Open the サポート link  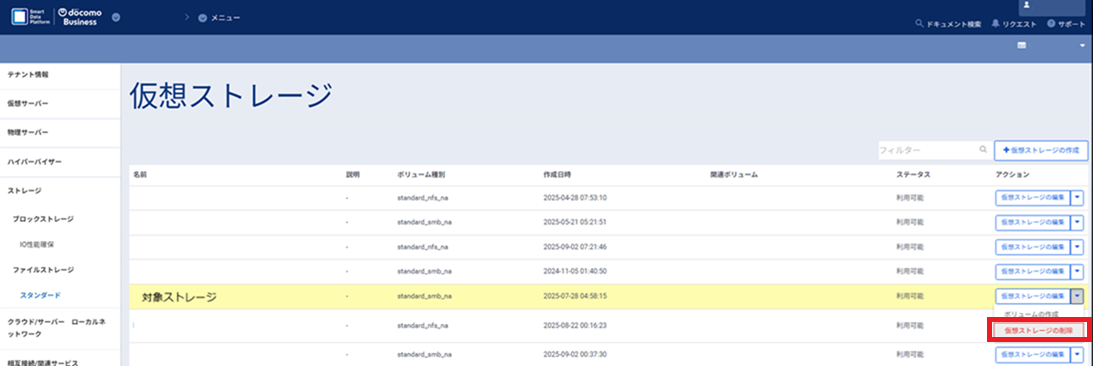click(x=1071, y=24)
